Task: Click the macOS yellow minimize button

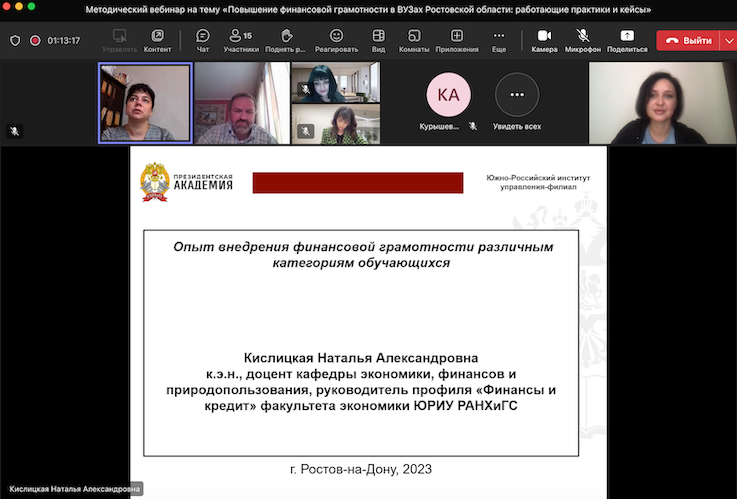Action: tap(19, 6)
